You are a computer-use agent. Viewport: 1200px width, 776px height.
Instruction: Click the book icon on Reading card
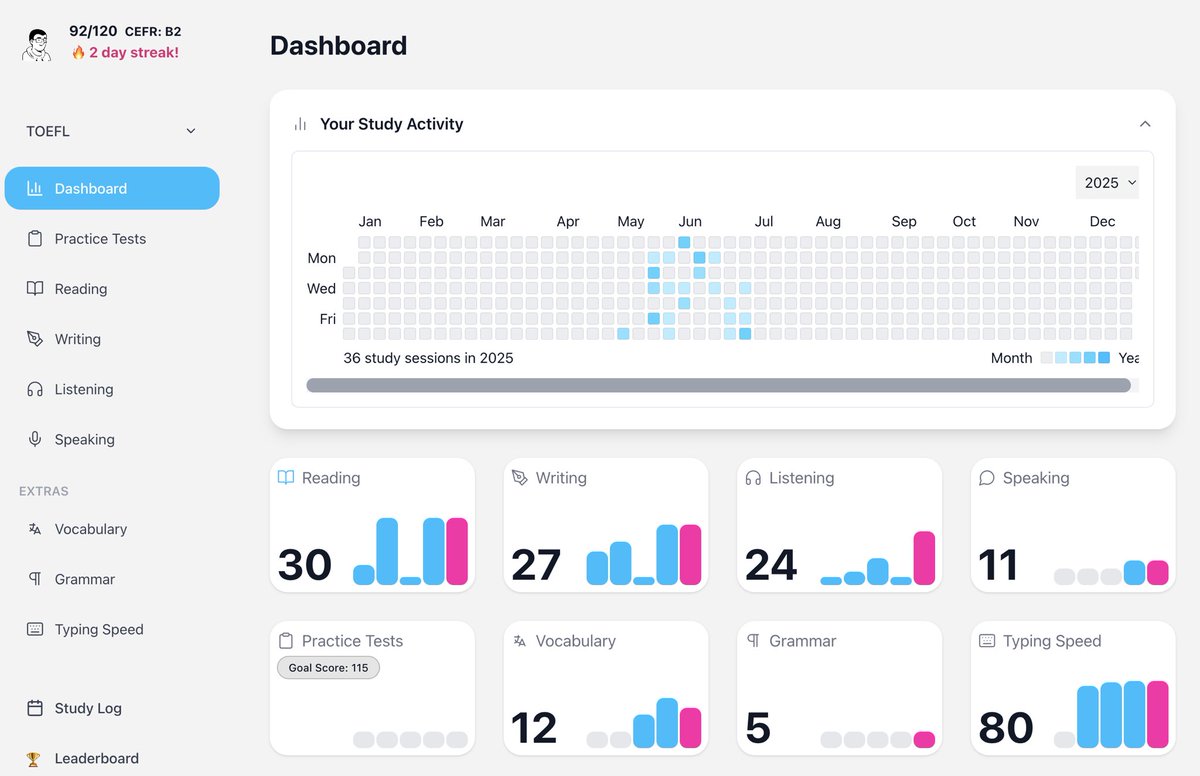click(286, 477)
